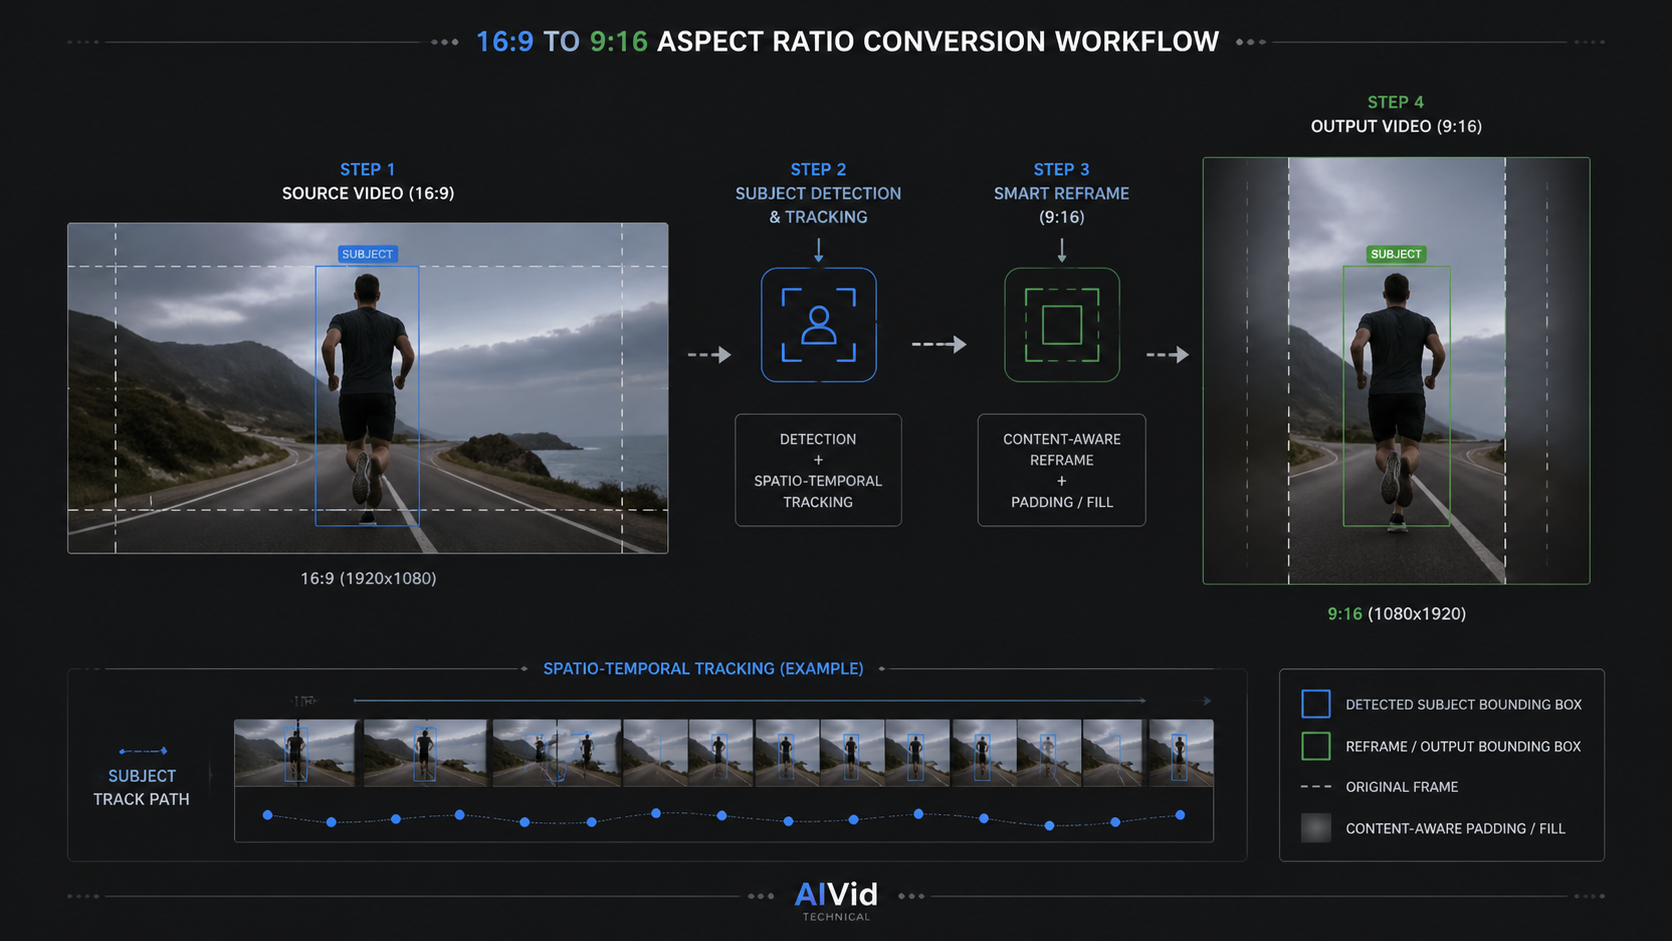Select the blue detected subject bounding box swatch
Viewport: 1672px width, 941px height.
(1315, 704)
